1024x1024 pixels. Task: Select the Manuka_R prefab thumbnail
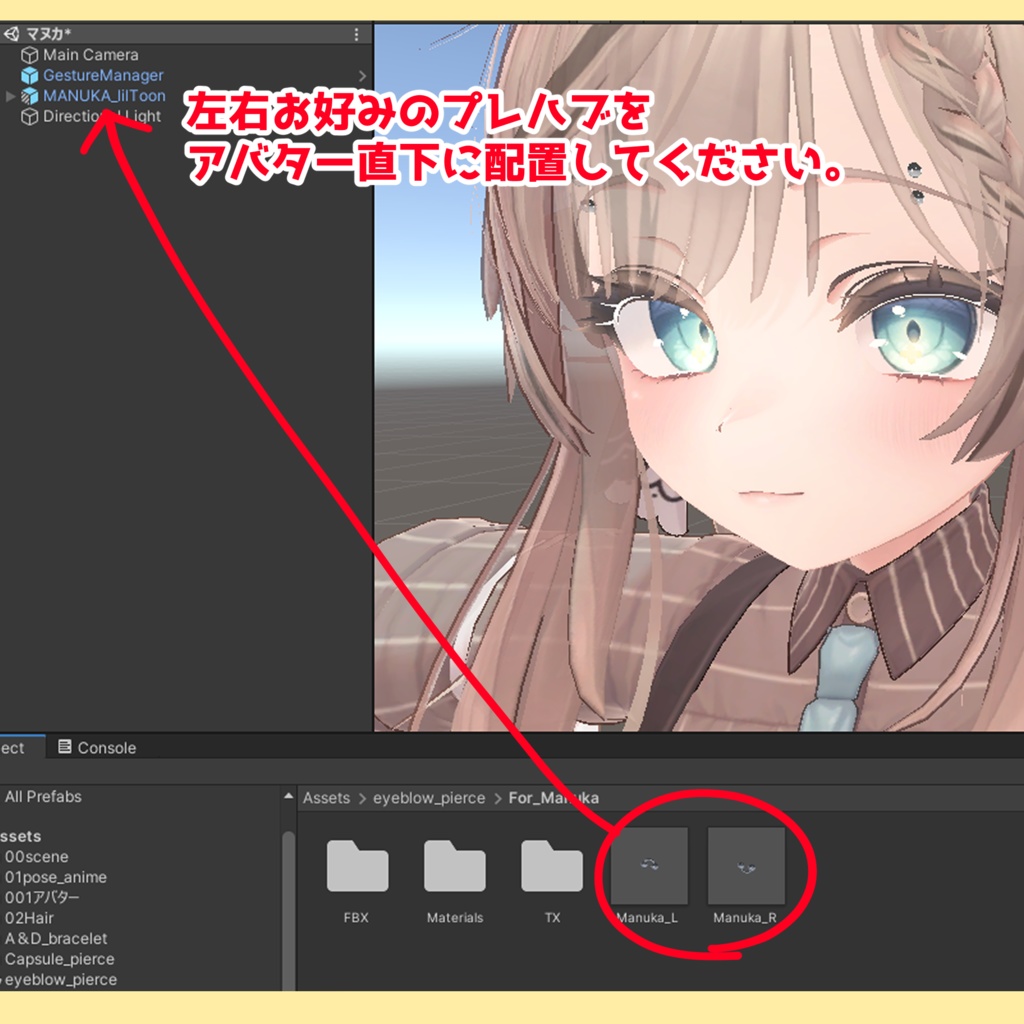tap(746, 866)
